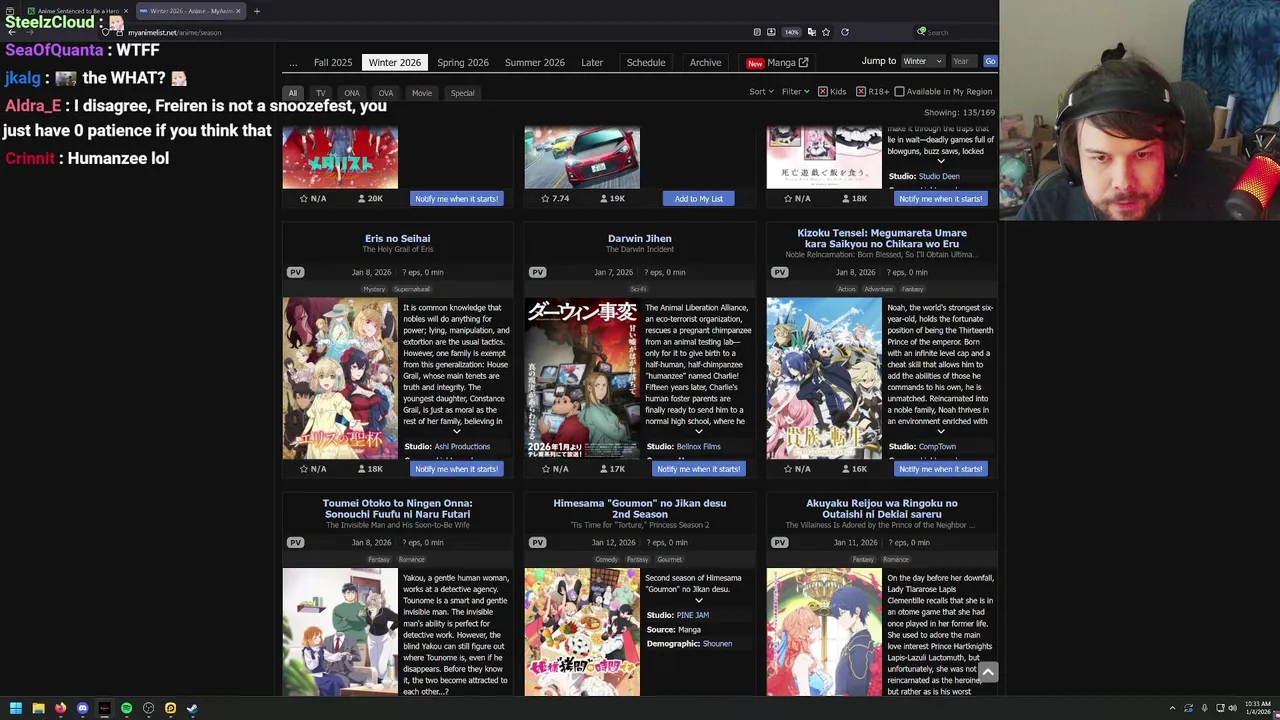Click the PV badge for Kizoku Tensei
1280x720 pixels.
(779, 272)
